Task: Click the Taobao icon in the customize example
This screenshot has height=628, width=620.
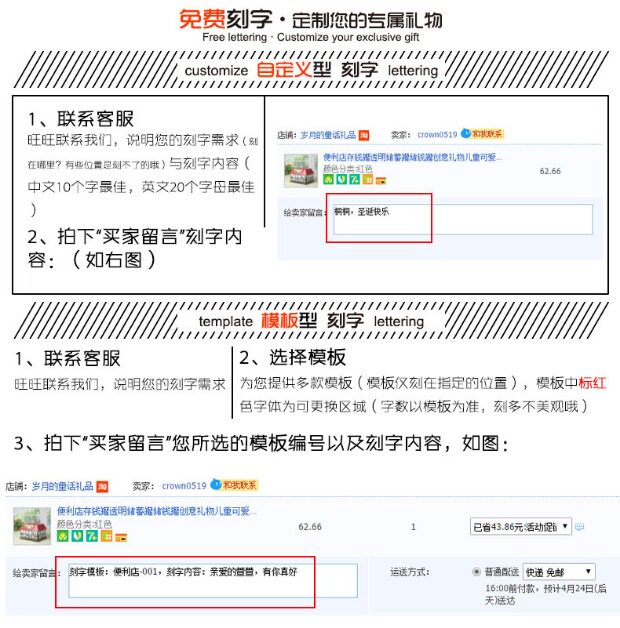Action: (364, 135)
